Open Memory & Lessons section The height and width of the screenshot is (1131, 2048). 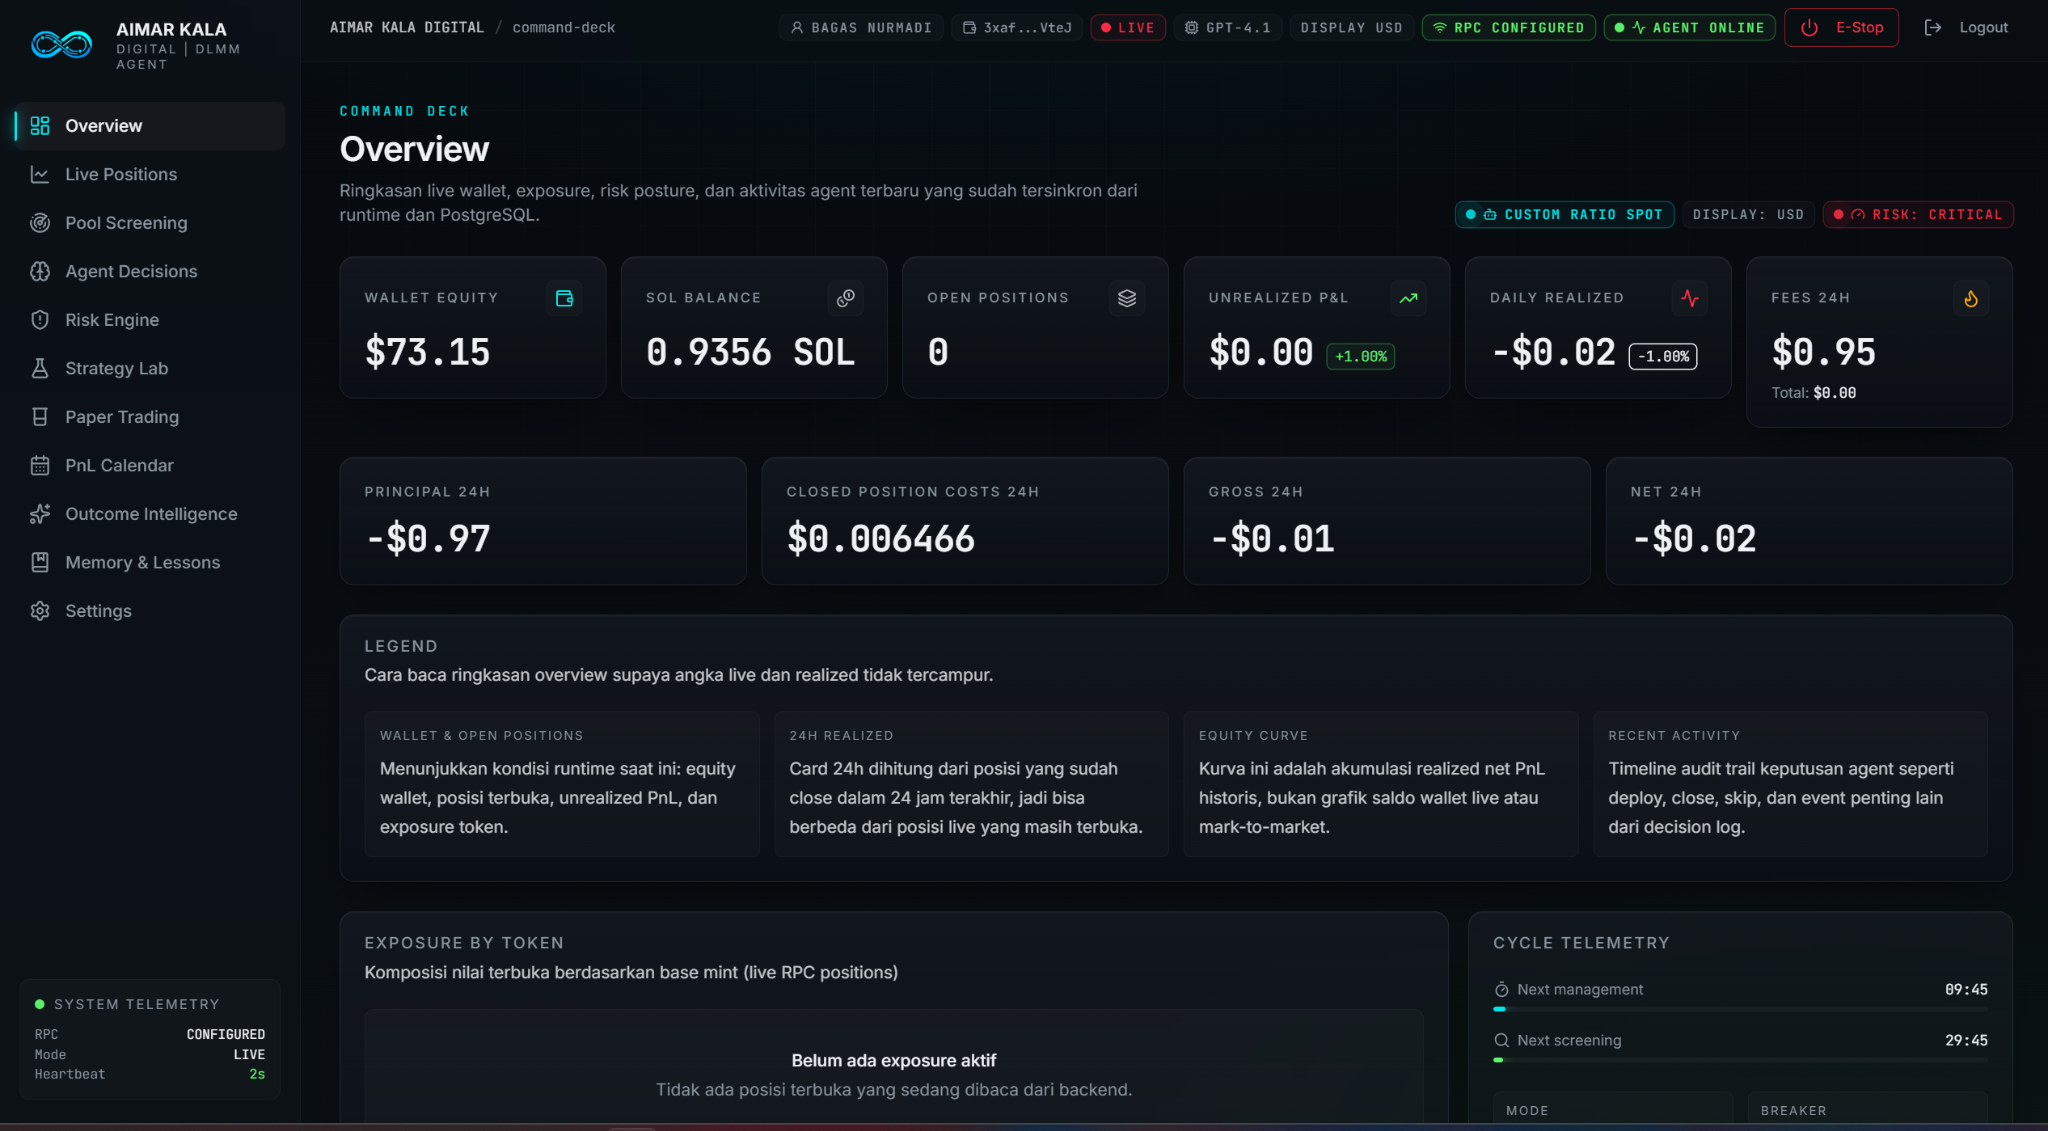click(x=150, y=562)
